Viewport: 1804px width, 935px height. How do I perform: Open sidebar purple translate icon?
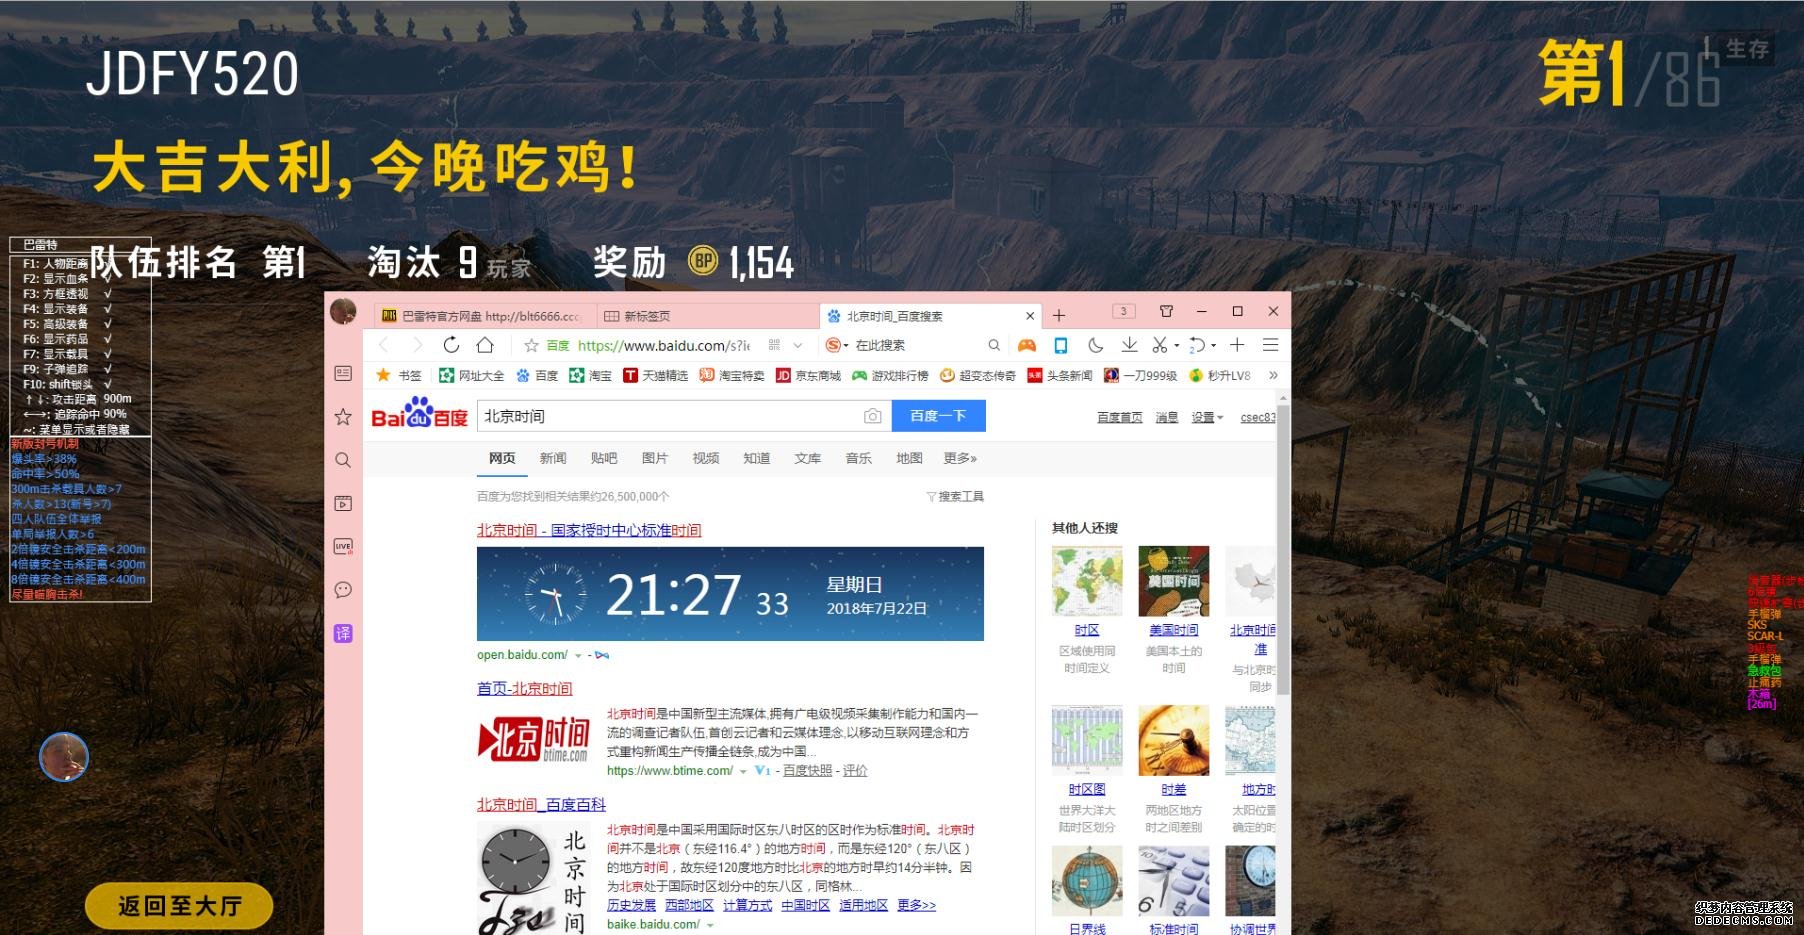point(343,633)
